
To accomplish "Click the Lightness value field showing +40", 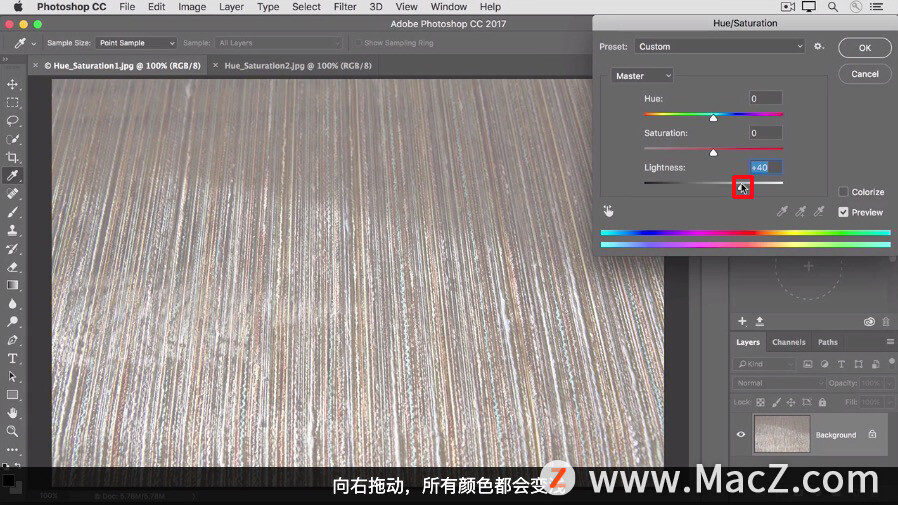I will coord(766,167).
